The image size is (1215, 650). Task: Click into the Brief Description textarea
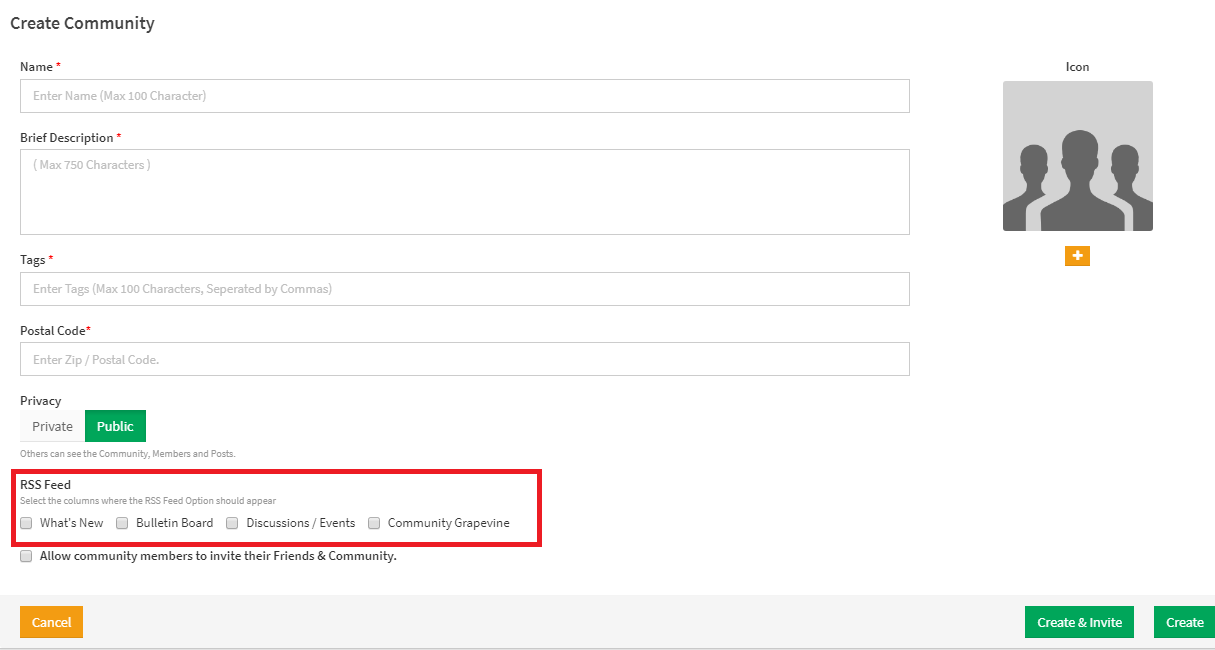pos(465,192)
